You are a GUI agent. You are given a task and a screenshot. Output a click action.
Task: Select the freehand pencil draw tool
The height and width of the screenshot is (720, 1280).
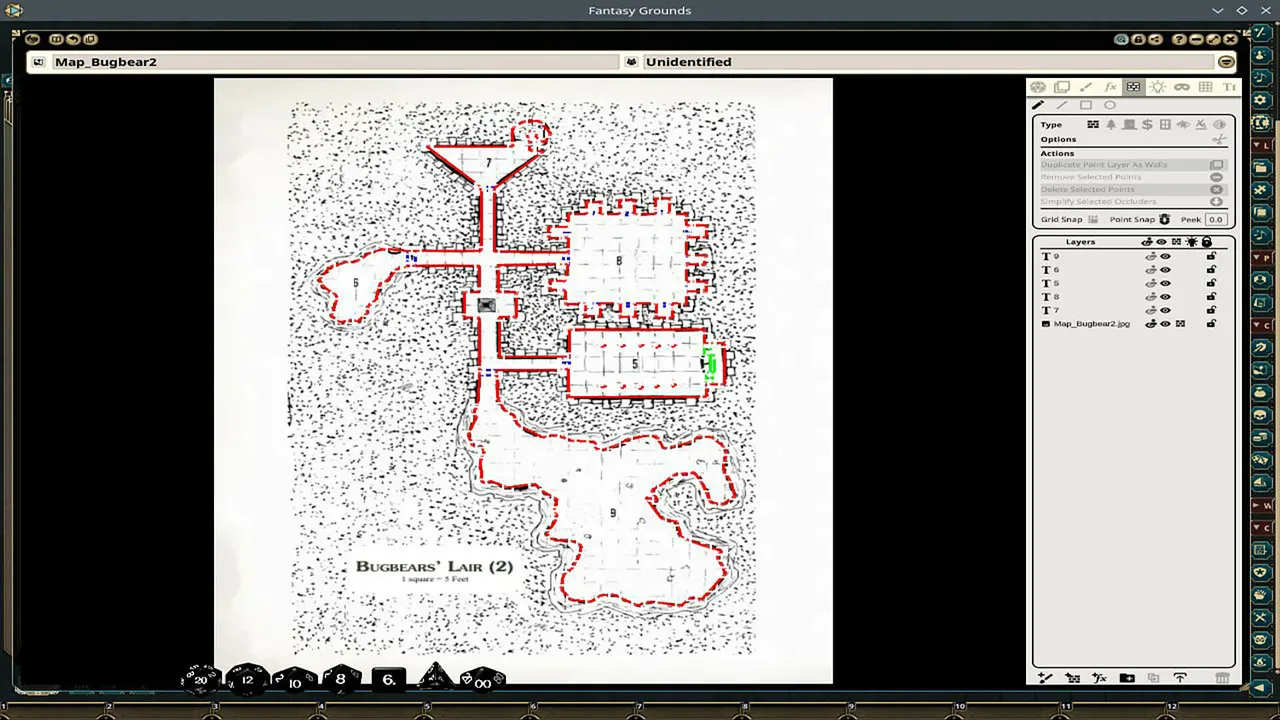click(x=1038, y=105)
